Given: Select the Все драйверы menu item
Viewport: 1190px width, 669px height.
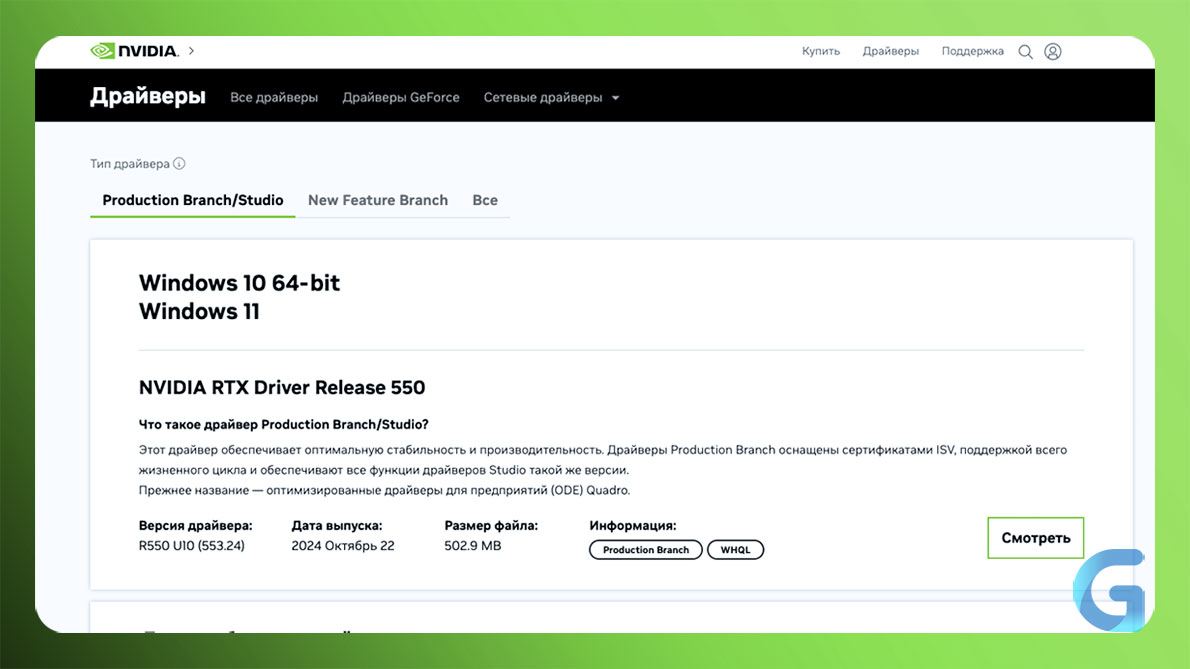Looking at the screenshot, I should (x=274, y=97).
